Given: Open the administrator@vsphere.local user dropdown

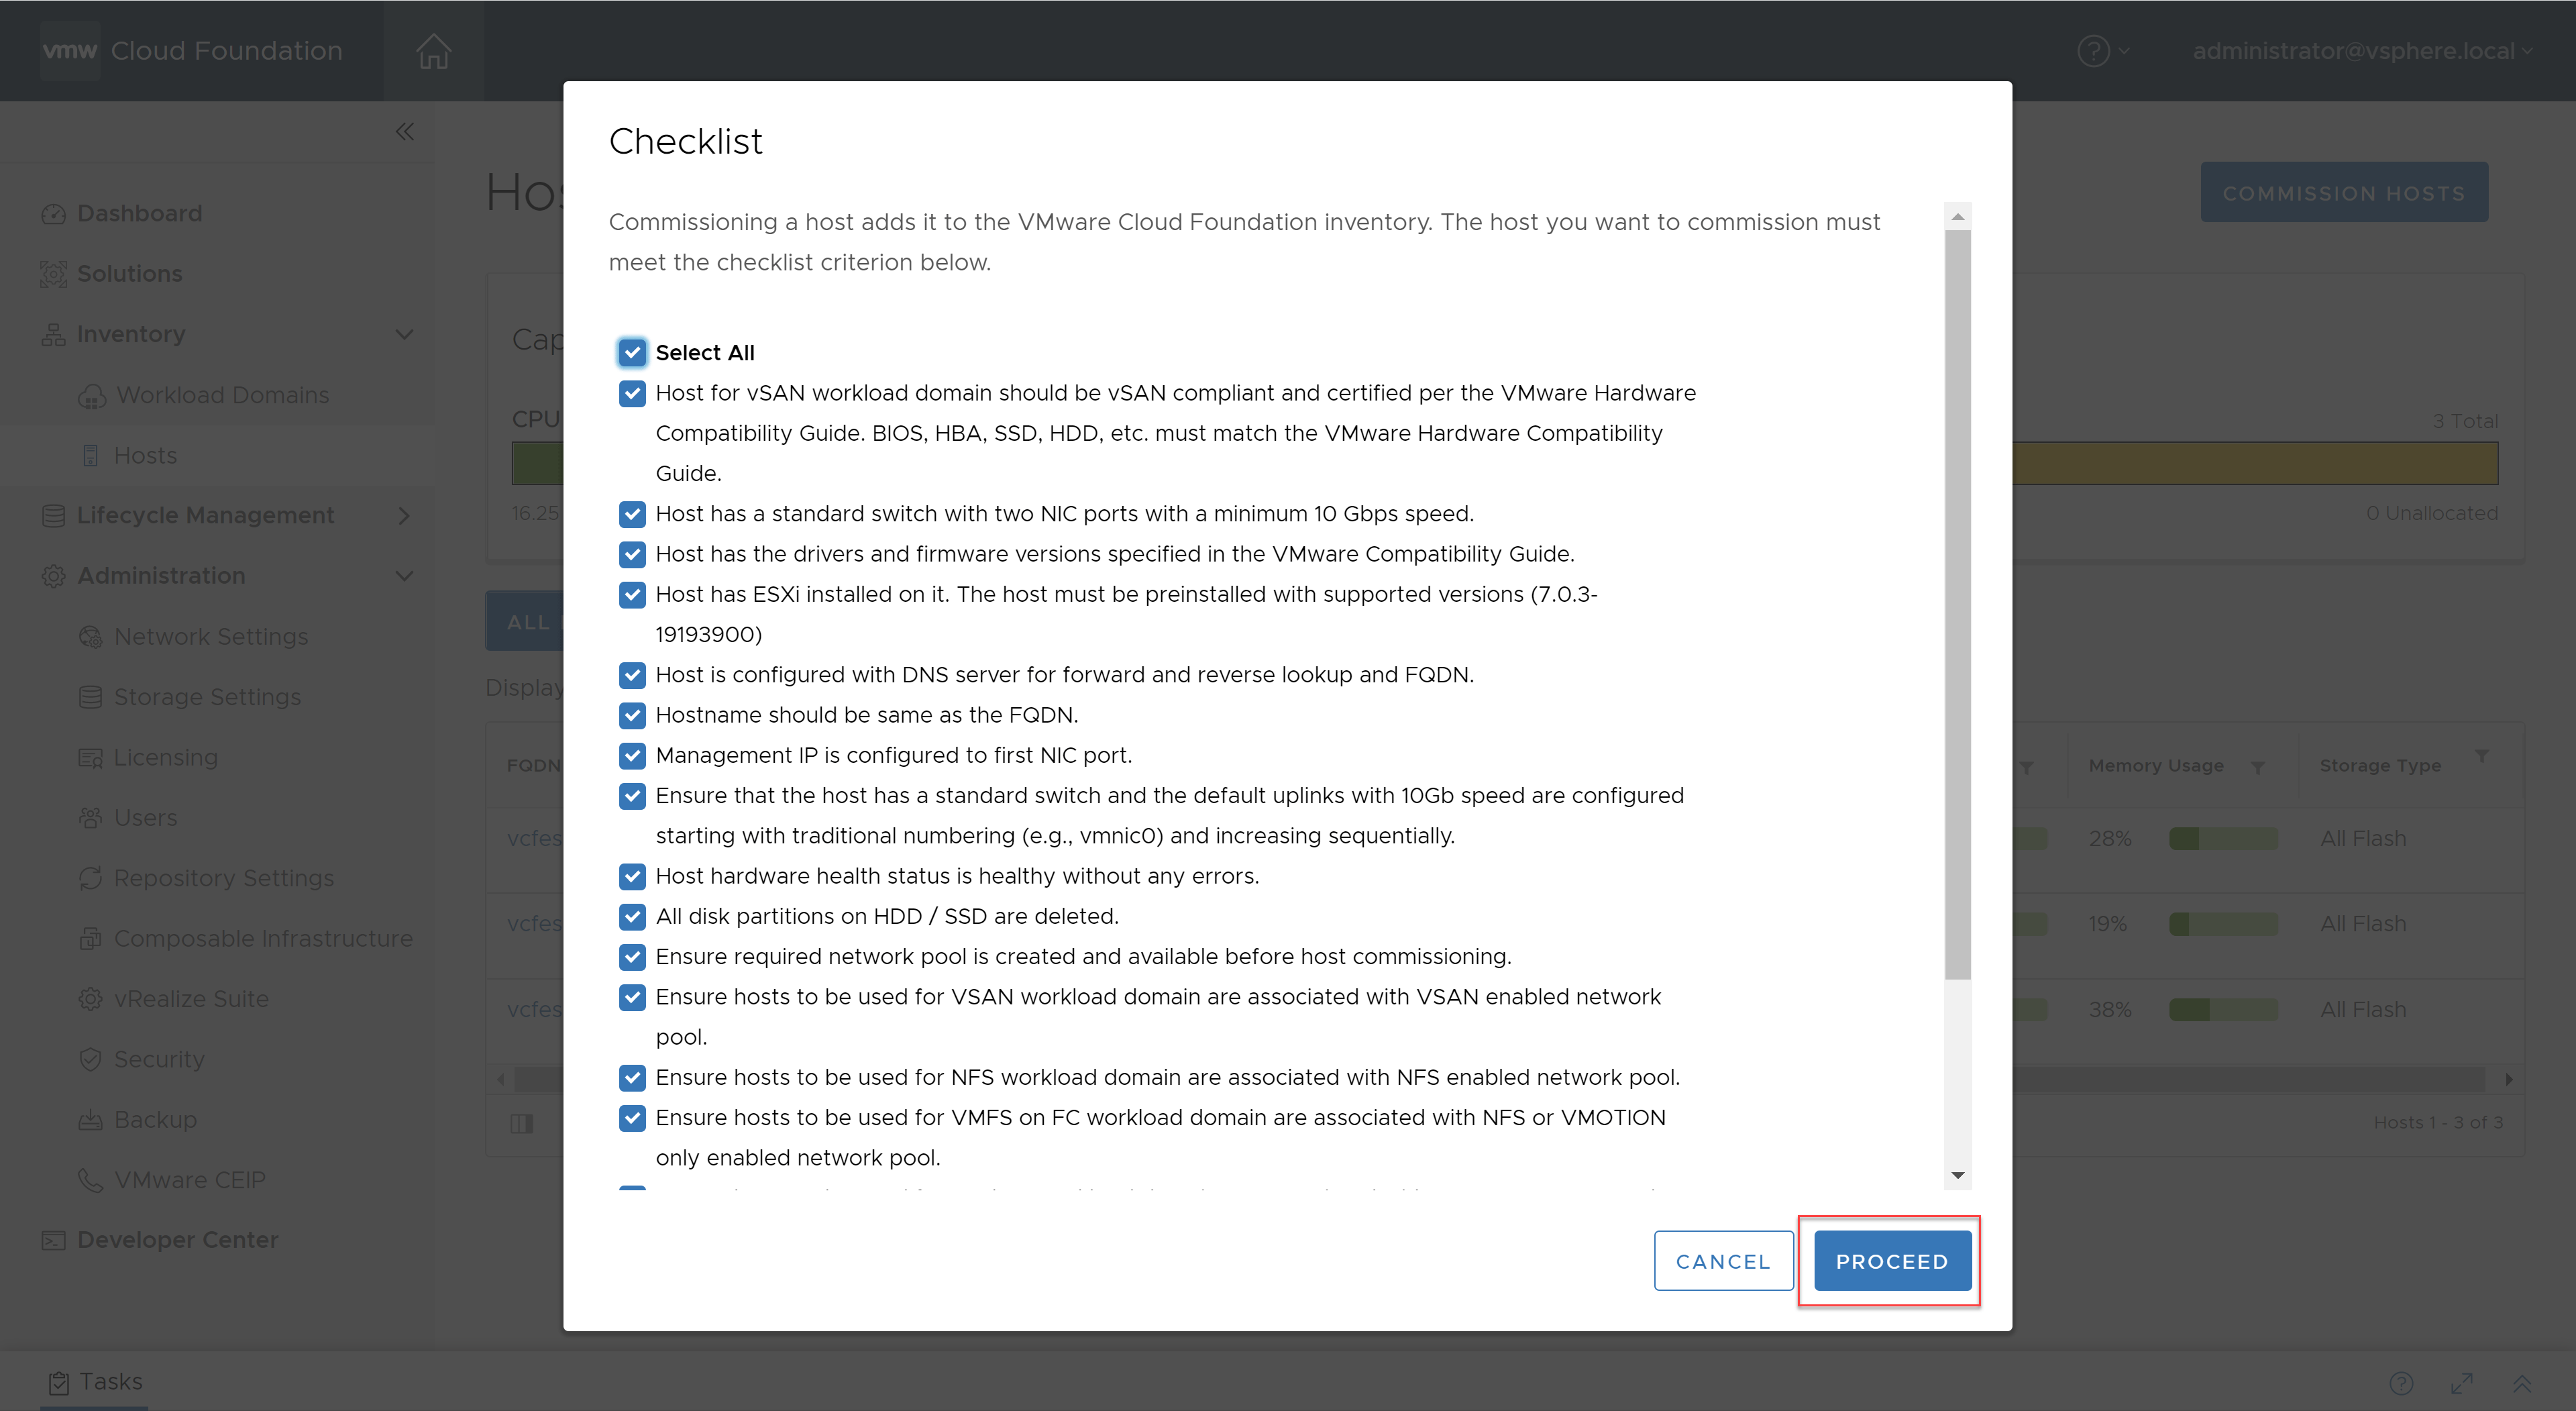Looking at the screenshot, I should pyautogui.click(x=2361, y=51).
